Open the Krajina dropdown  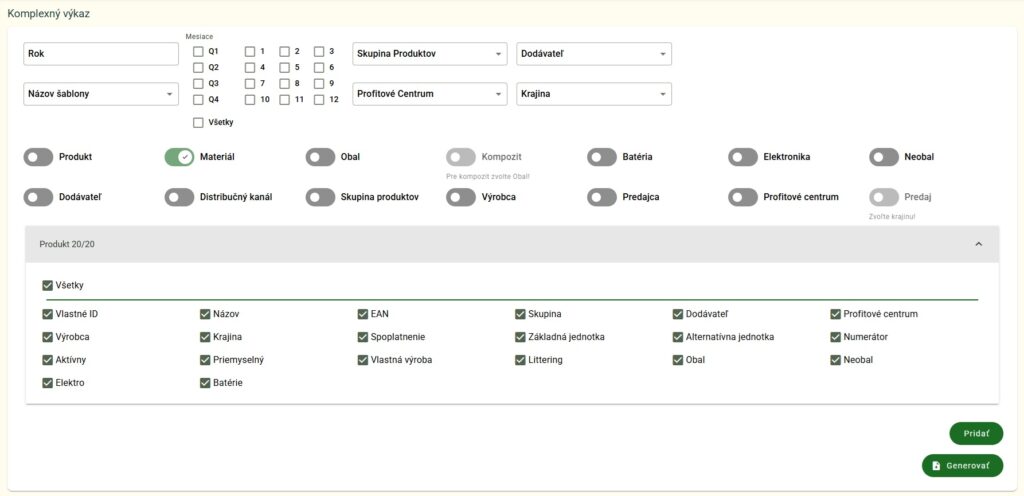[x=593, y=94]
